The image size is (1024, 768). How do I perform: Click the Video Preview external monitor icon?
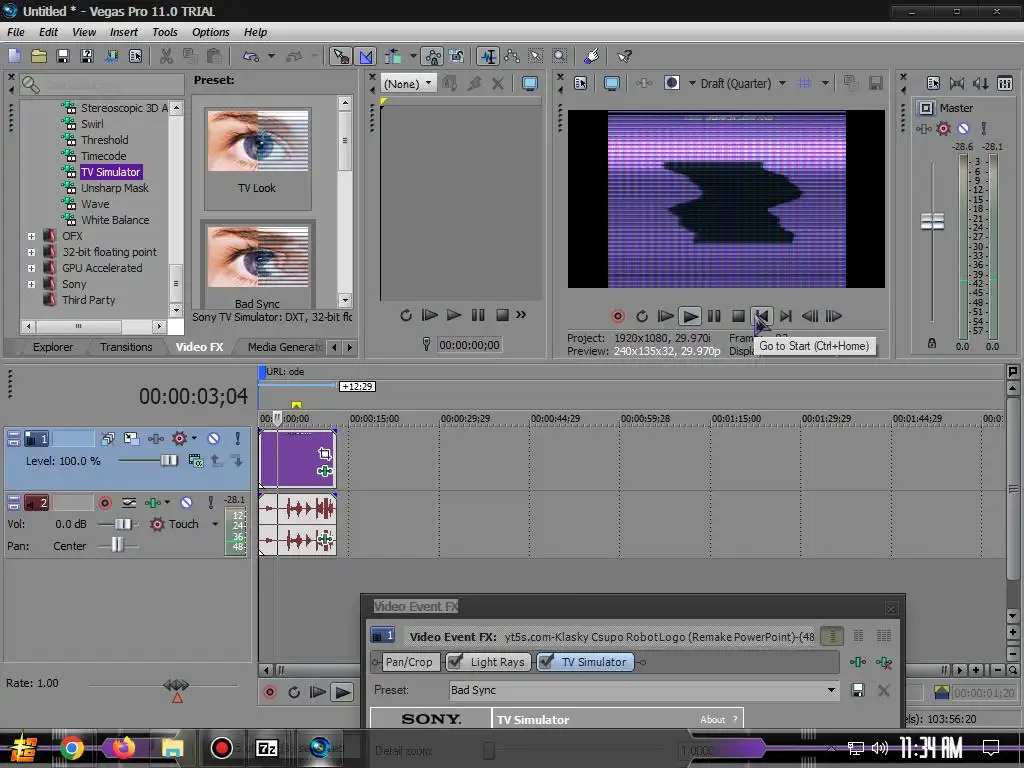click(611, 83)
